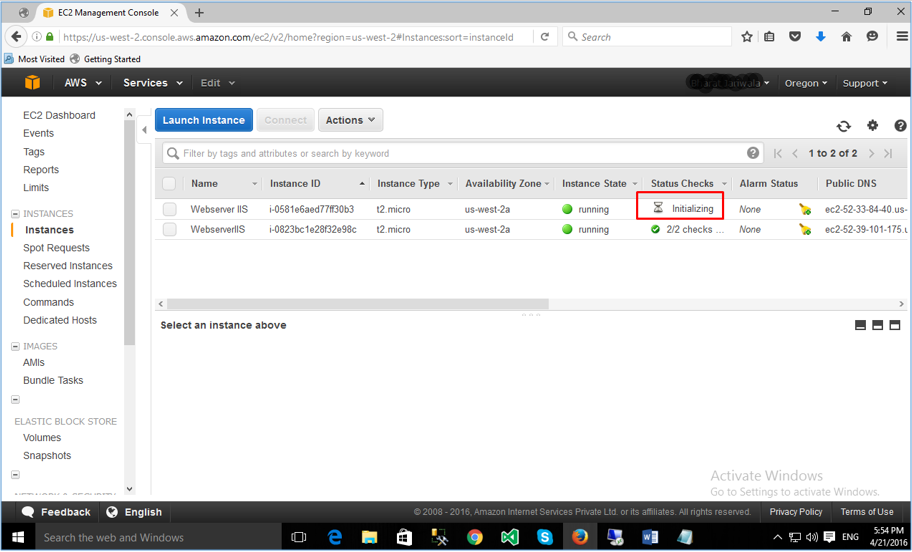Collapse the INSTANCES sidebar section
Image resolution: width=912 pixels, height=552 pixels.
(15, 214)
